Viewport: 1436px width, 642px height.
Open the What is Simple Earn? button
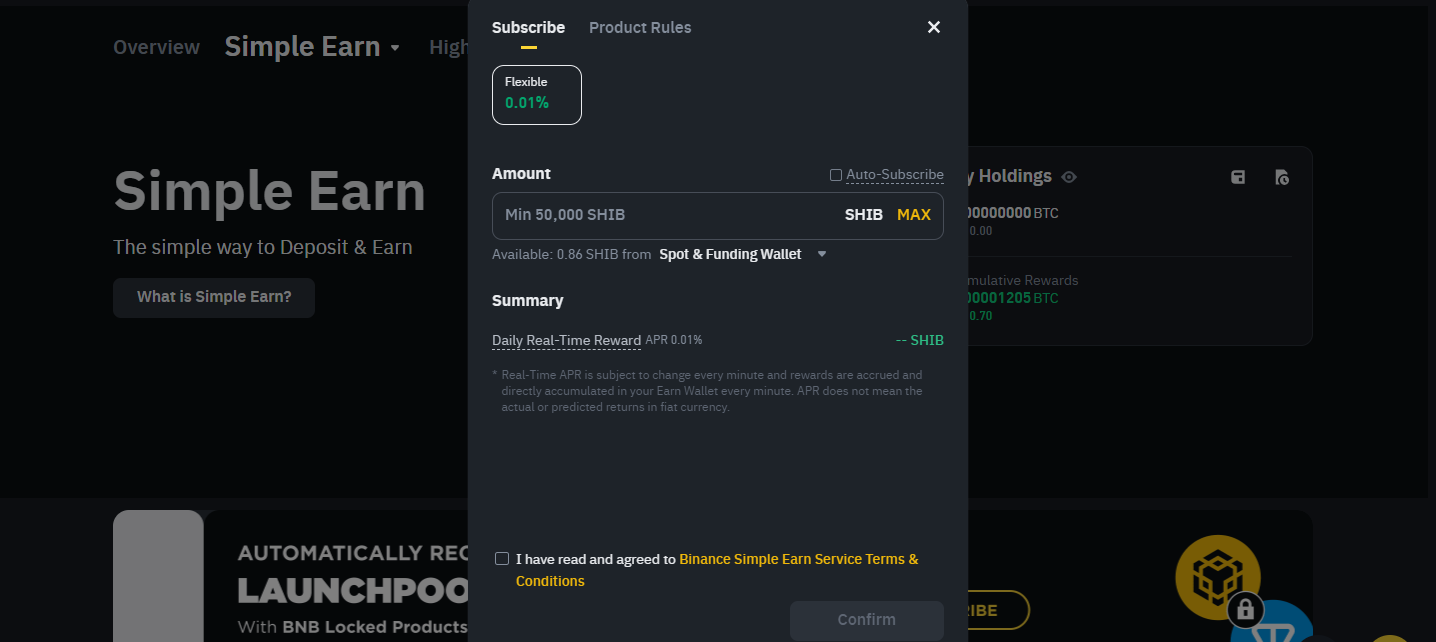[x=214, y=297]
